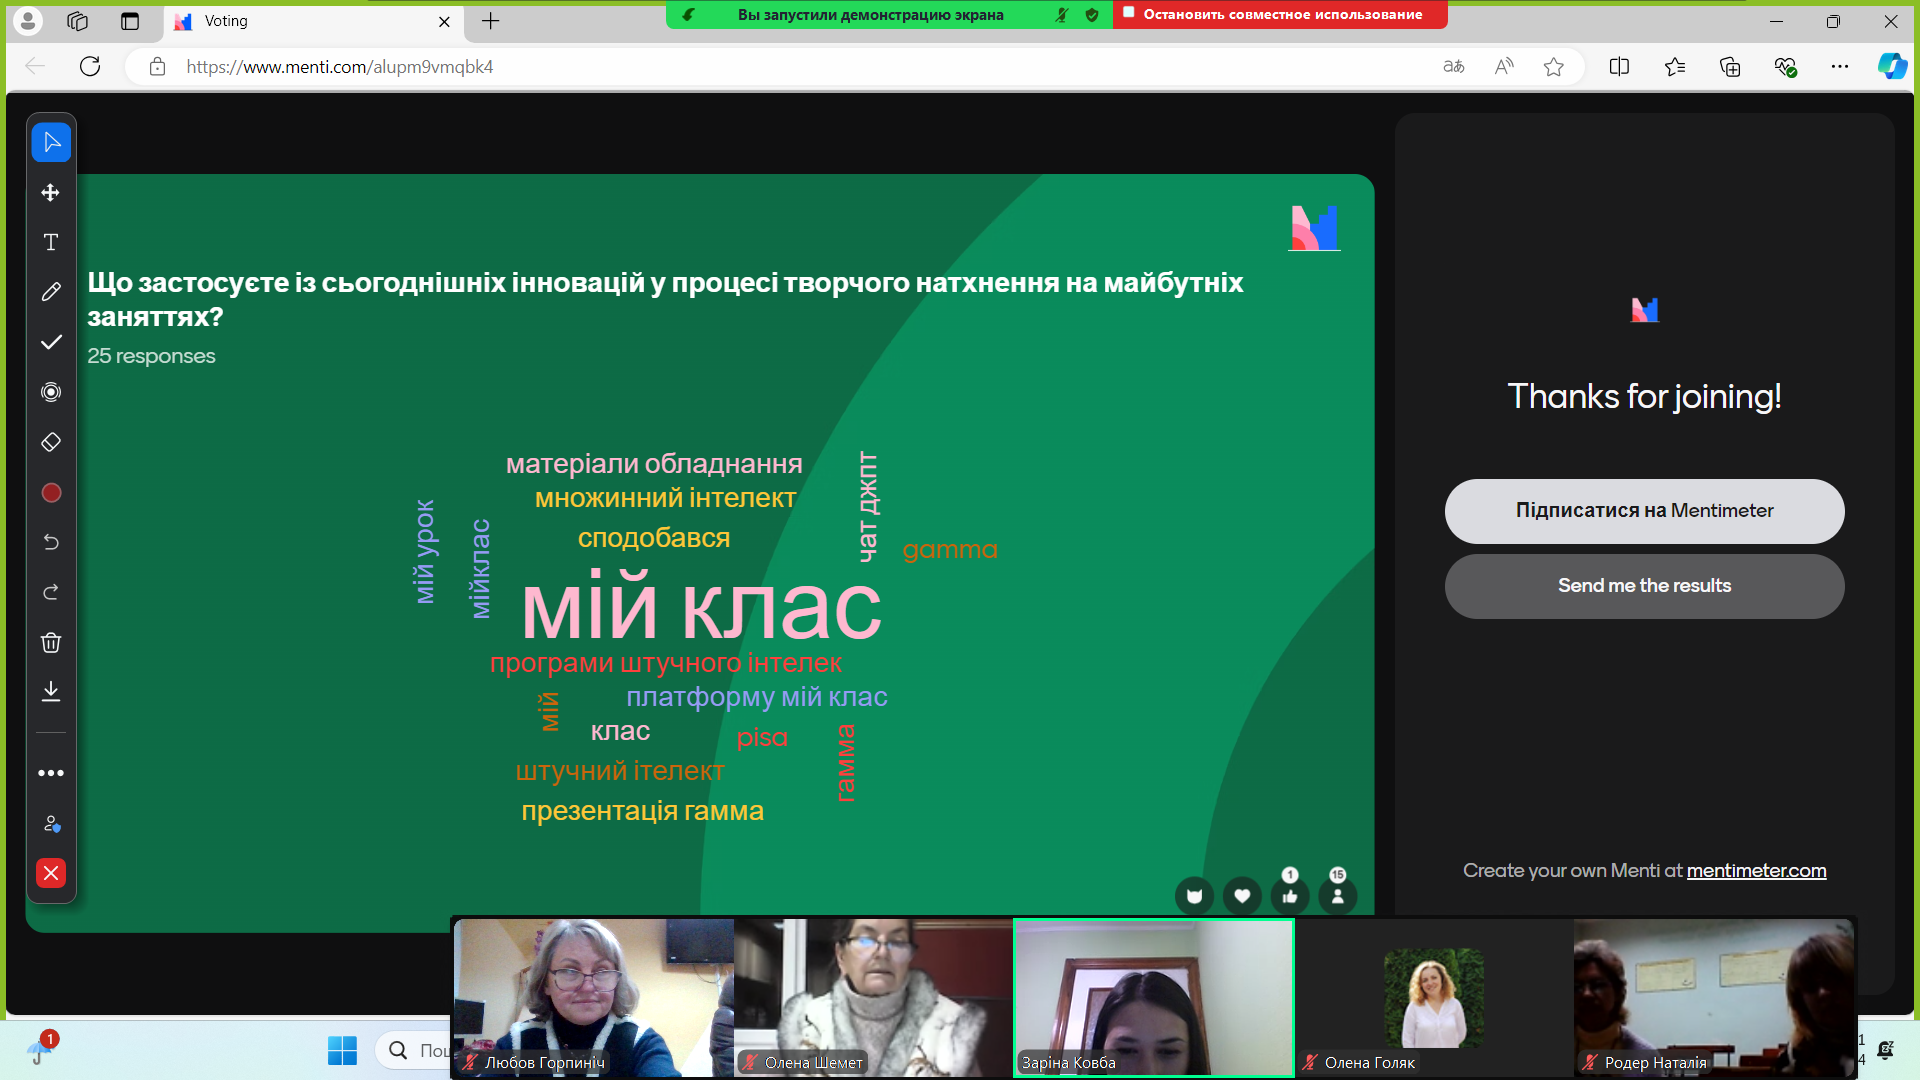Click the Mentimeter logo on the slide
Screen dimensions: 1920x1080
click(x=1314, y=228)
